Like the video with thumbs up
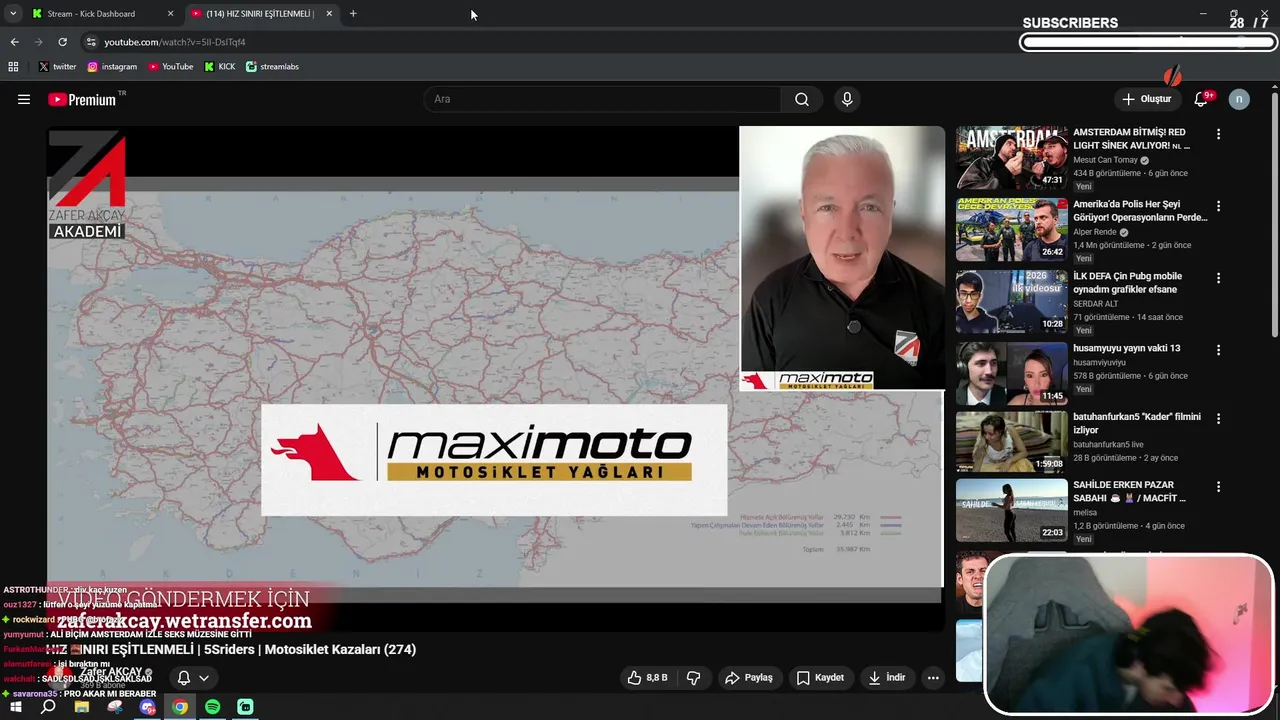Image resolution: width=1280 pixels, height=720 pixels. [648, 677]
